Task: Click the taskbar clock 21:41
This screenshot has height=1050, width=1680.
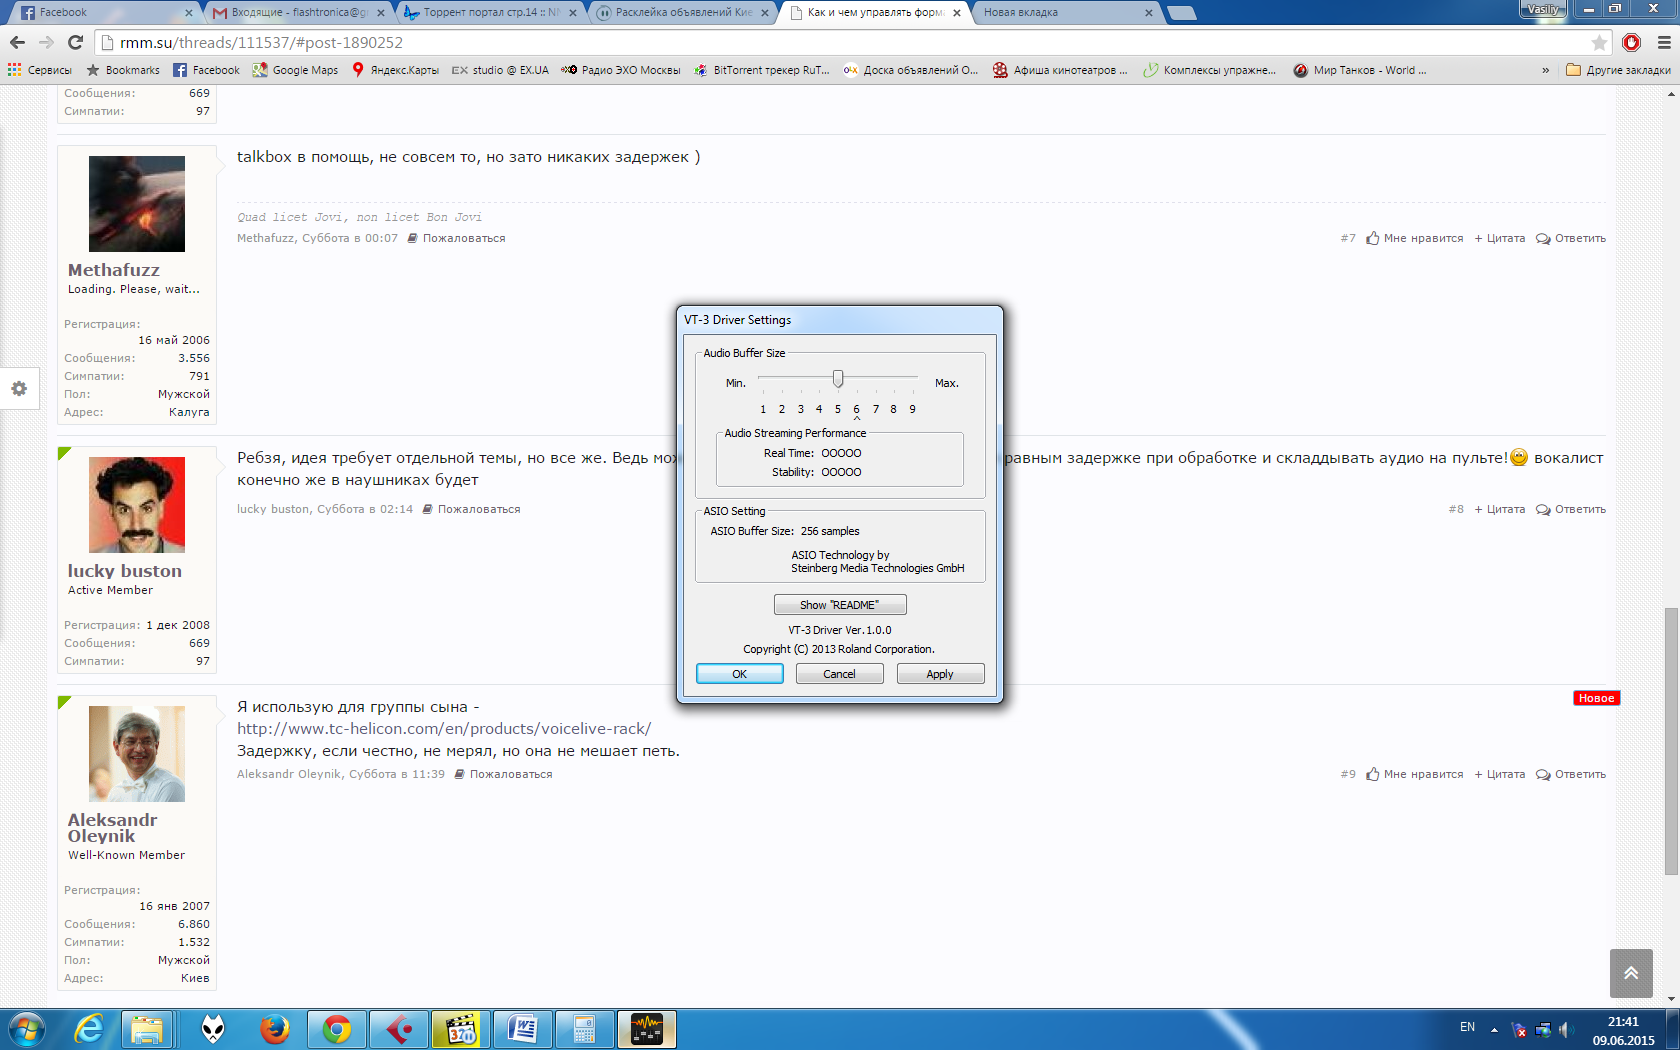Action: 1623,1022
